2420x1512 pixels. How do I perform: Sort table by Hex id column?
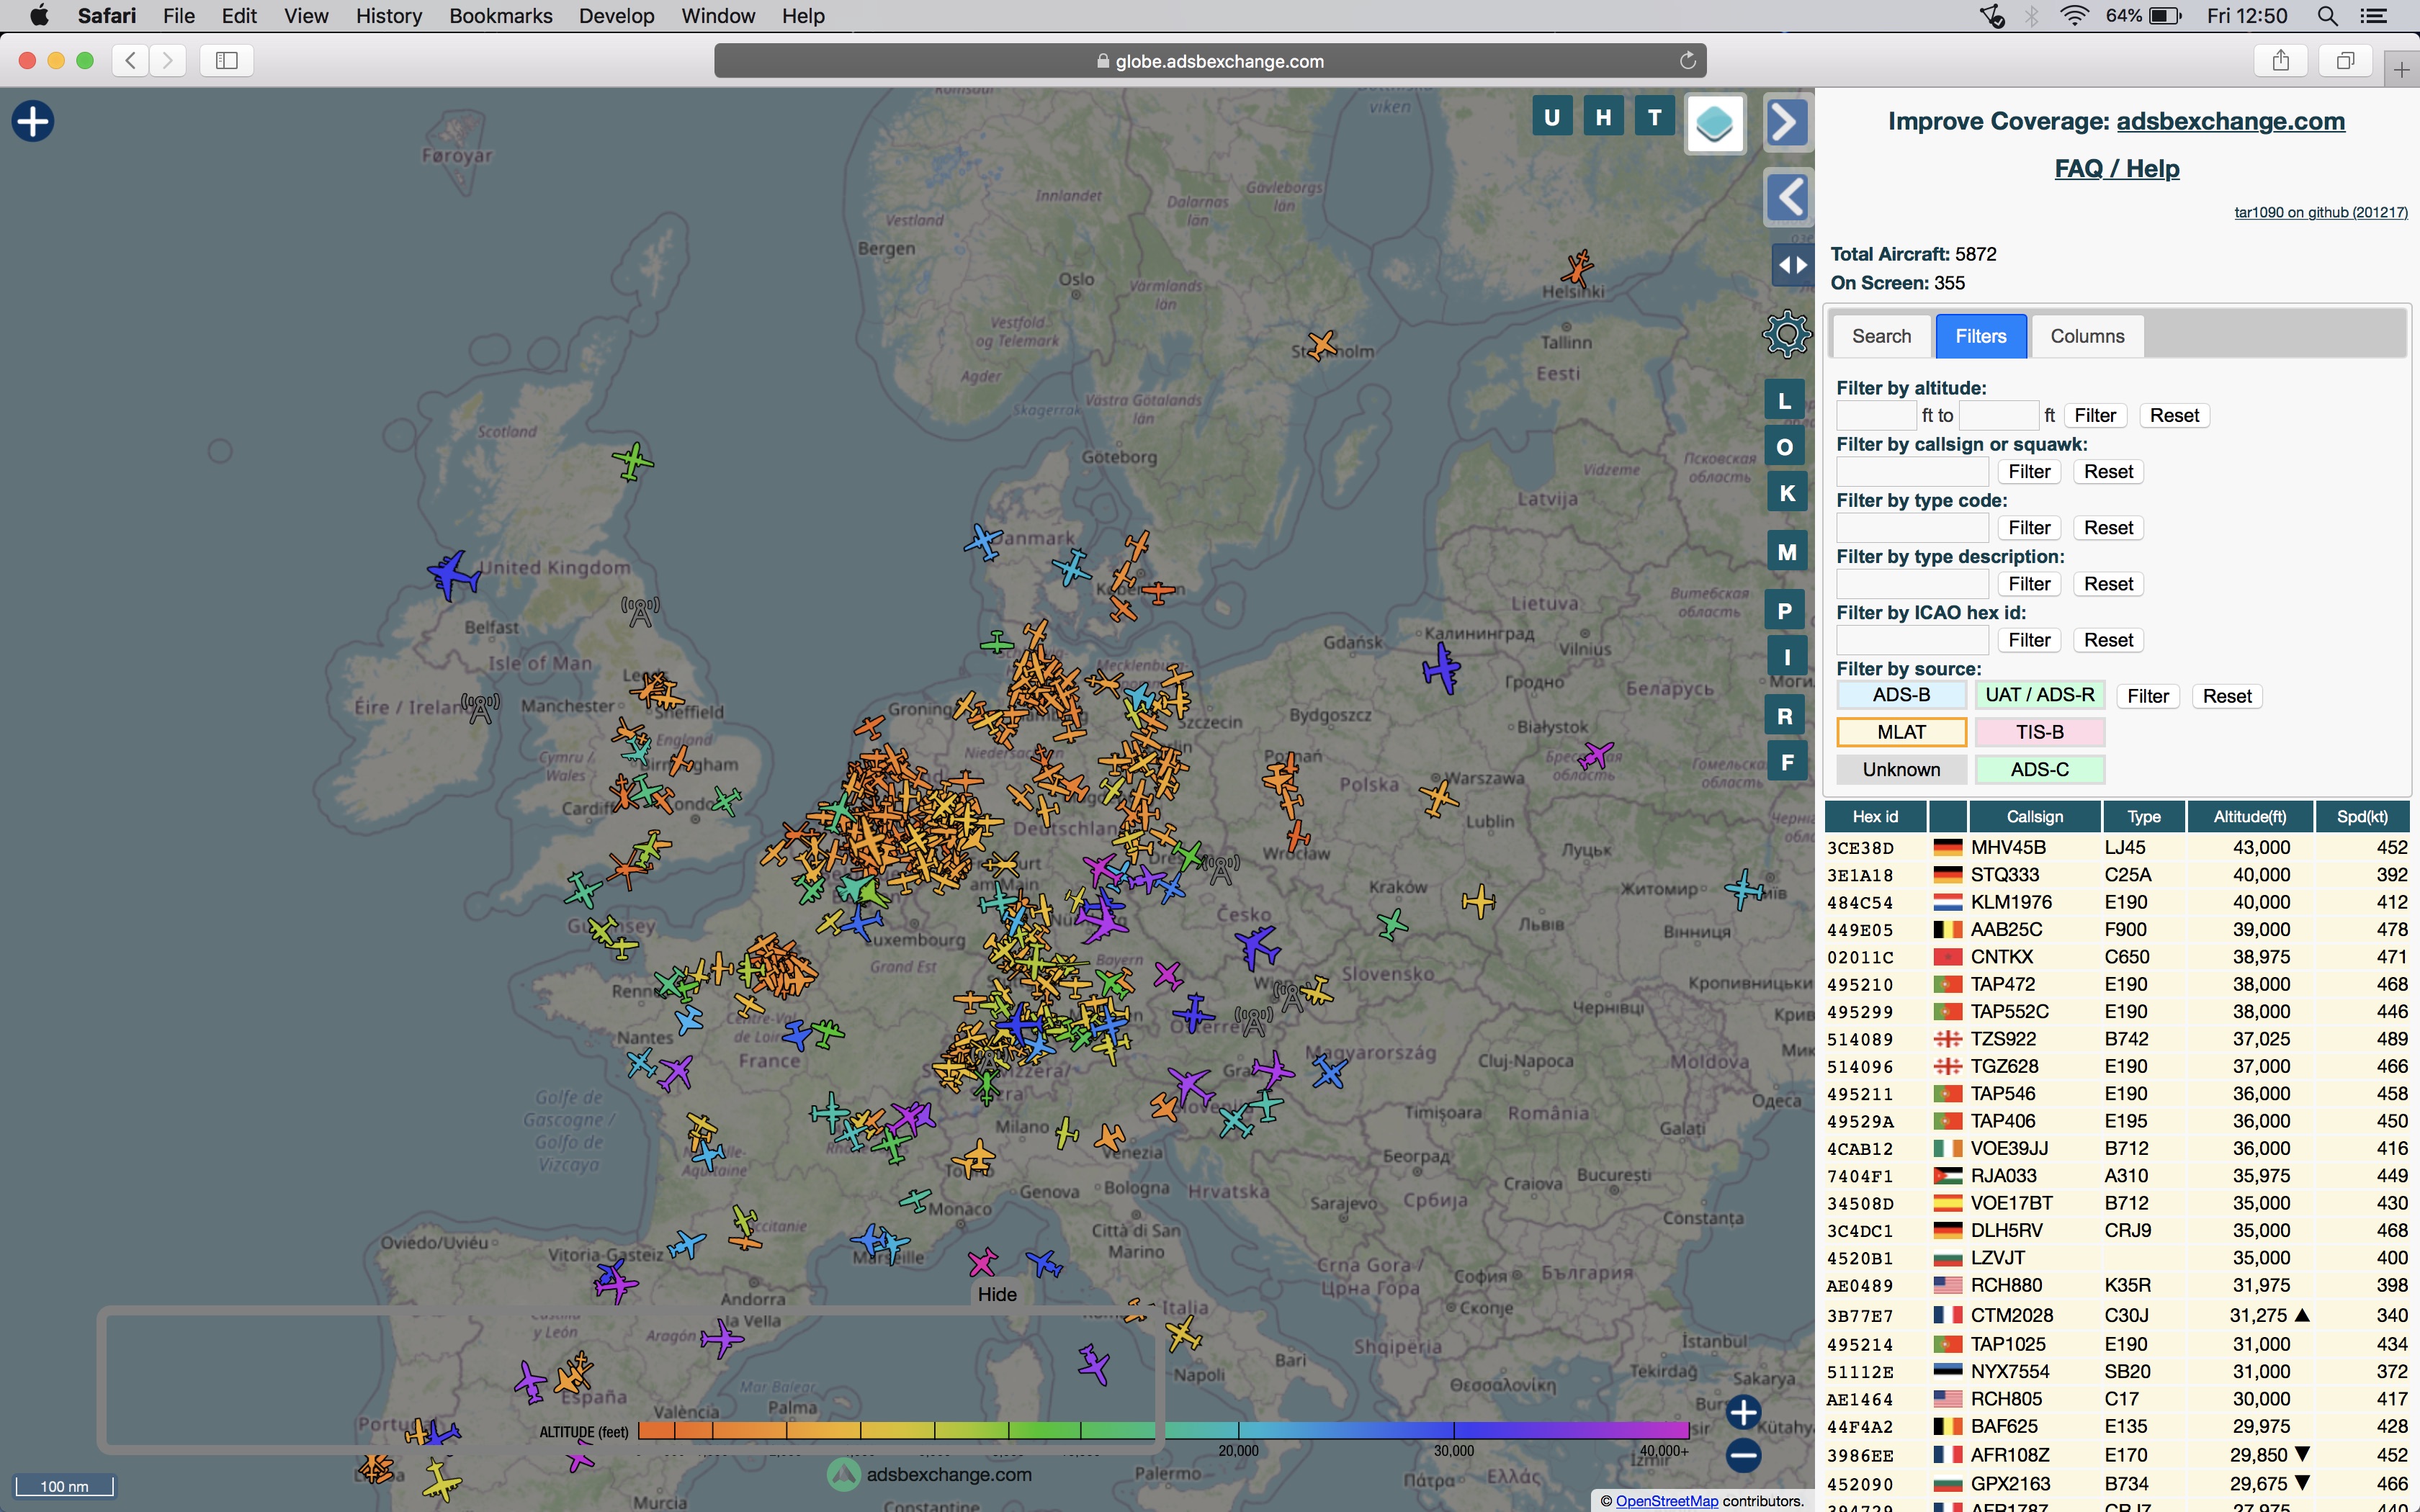1875,816
